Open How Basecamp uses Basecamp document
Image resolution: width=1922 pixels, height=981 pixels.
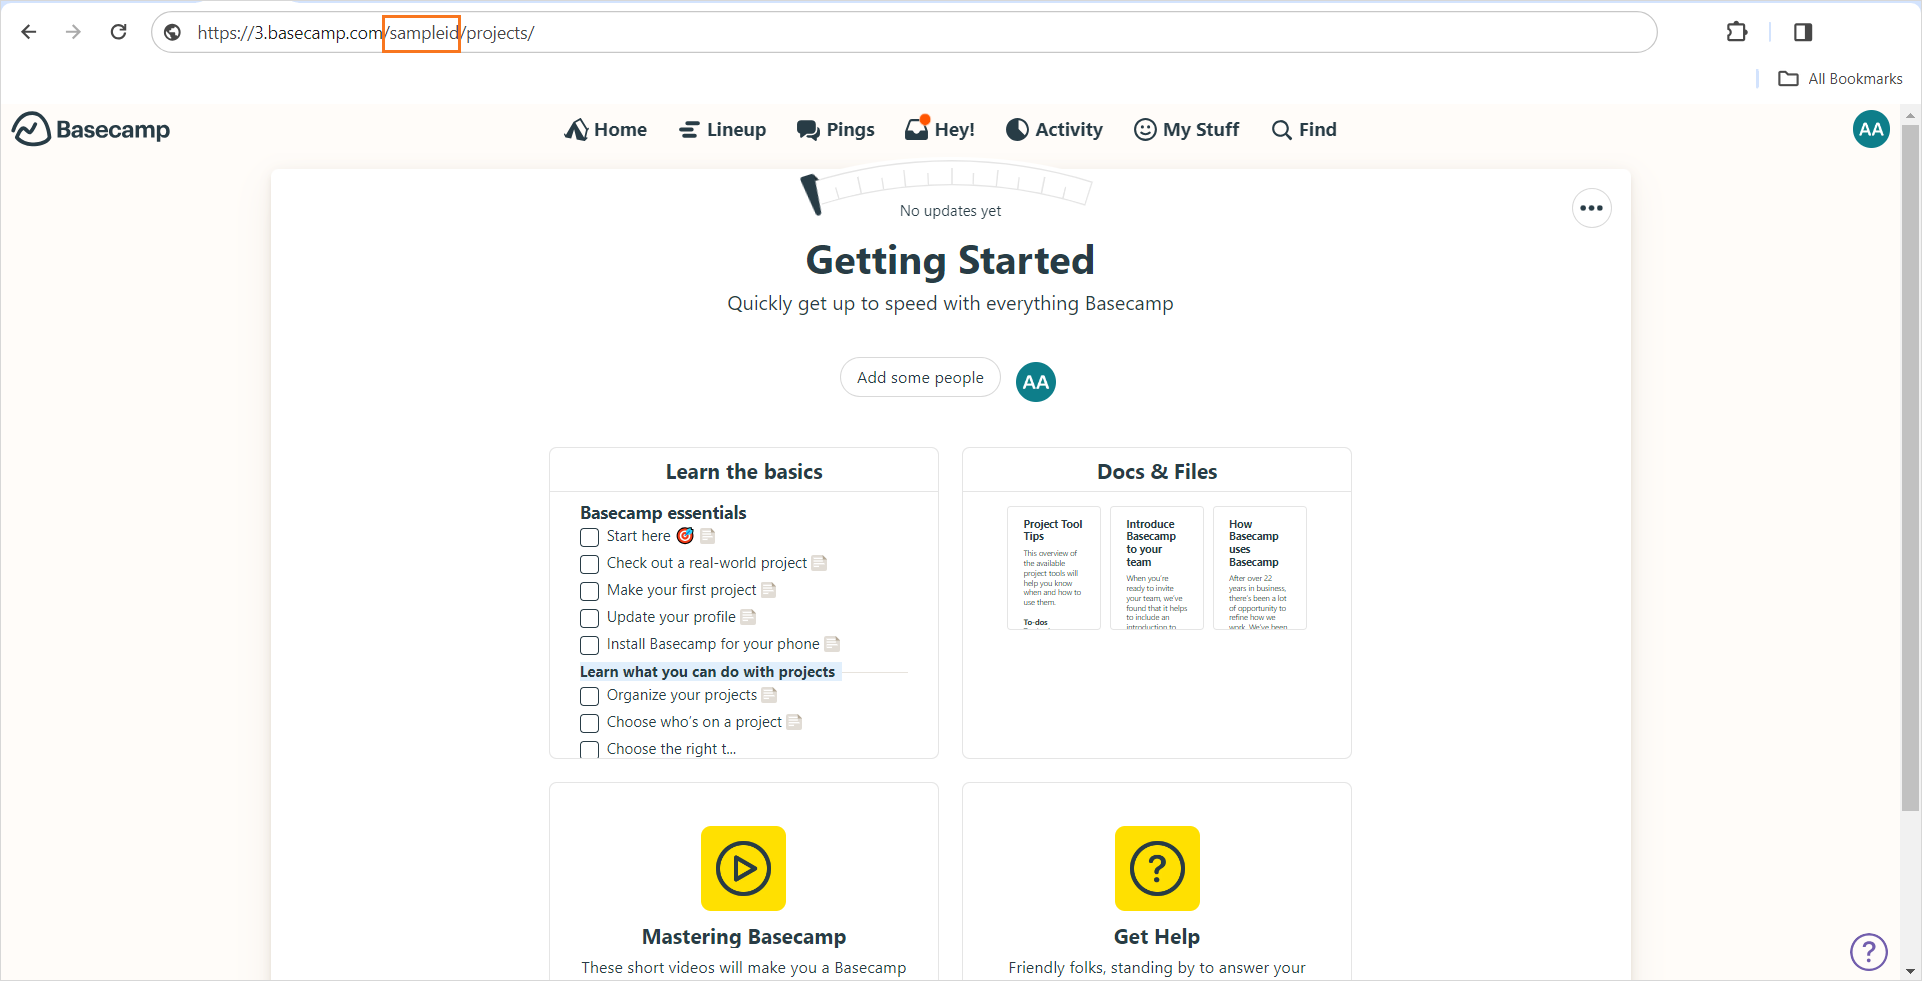pyautogui.click(x=1260, y=568)
